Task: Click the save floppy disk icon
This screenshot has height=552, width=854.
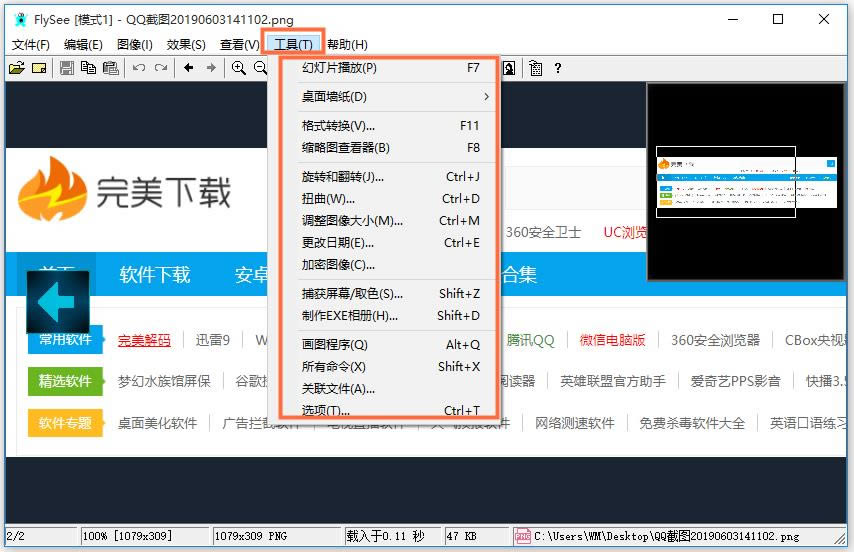Action: coord(67,68)
